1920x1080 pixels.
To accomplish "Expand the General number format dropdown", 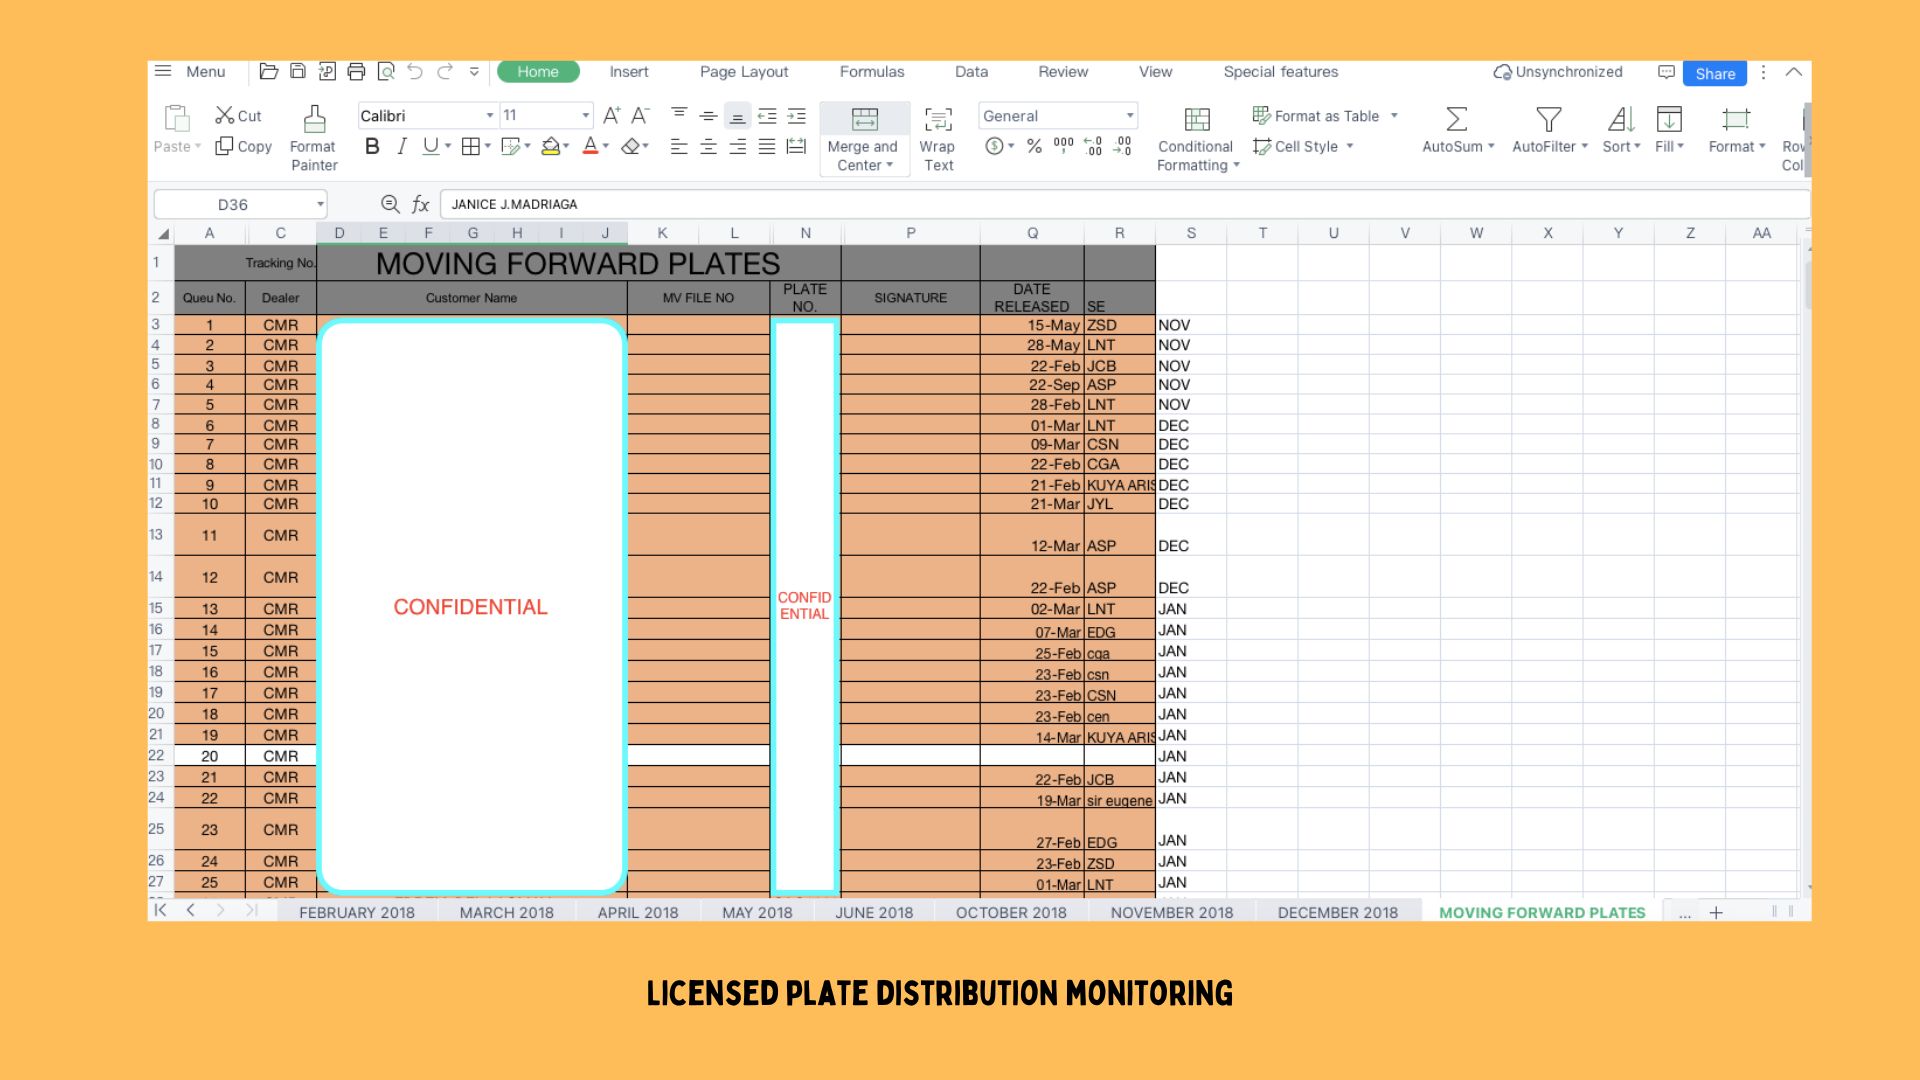I will [1130, 116].
